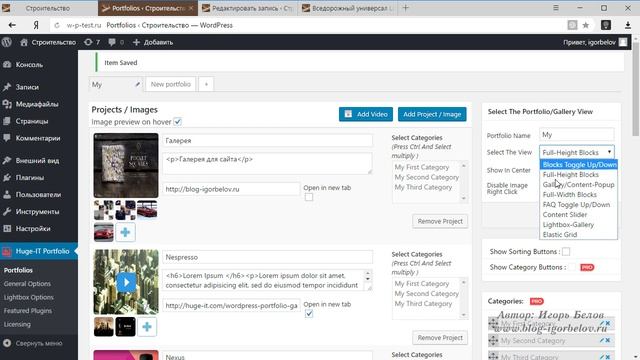
Task: Play the Nespresso video thumbnail
Action: click(x=126, y=282)
